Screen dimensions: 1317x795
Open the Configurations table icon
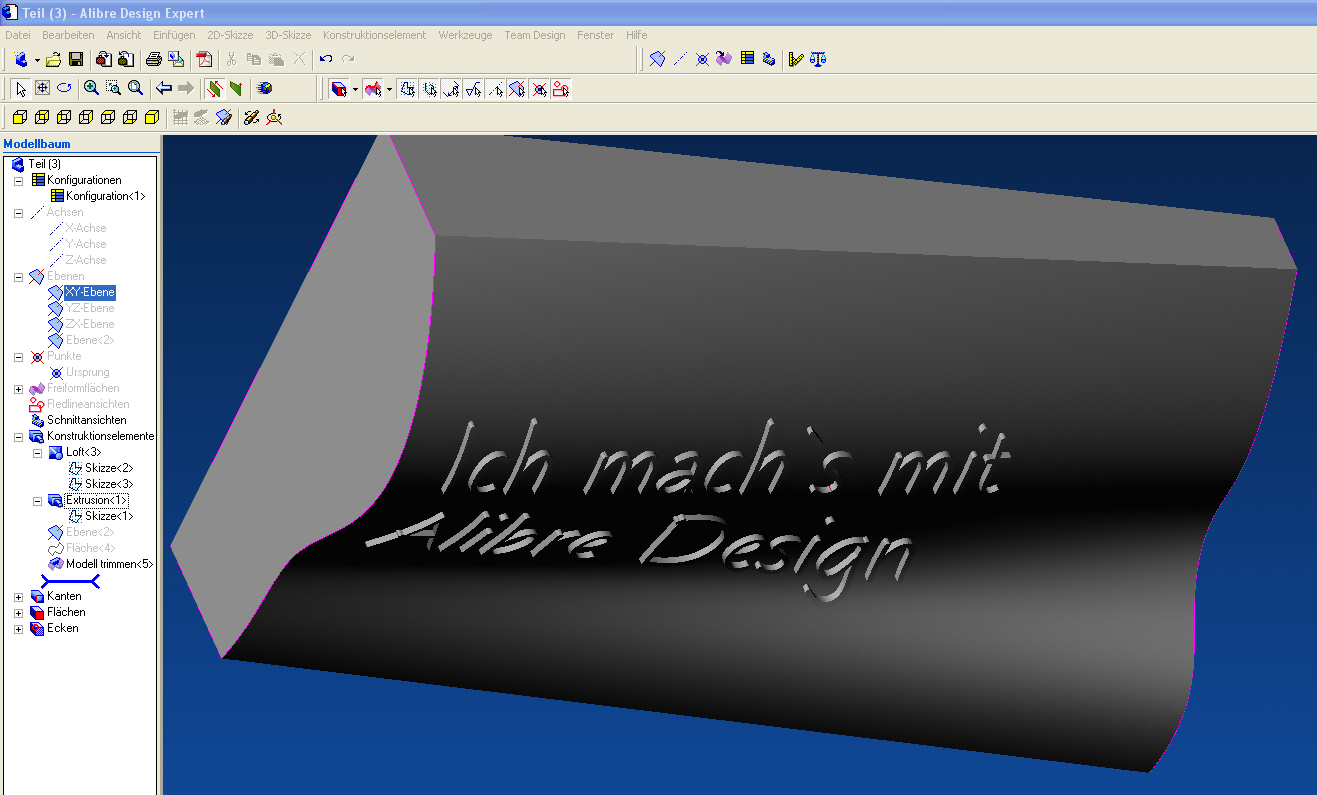747,59
